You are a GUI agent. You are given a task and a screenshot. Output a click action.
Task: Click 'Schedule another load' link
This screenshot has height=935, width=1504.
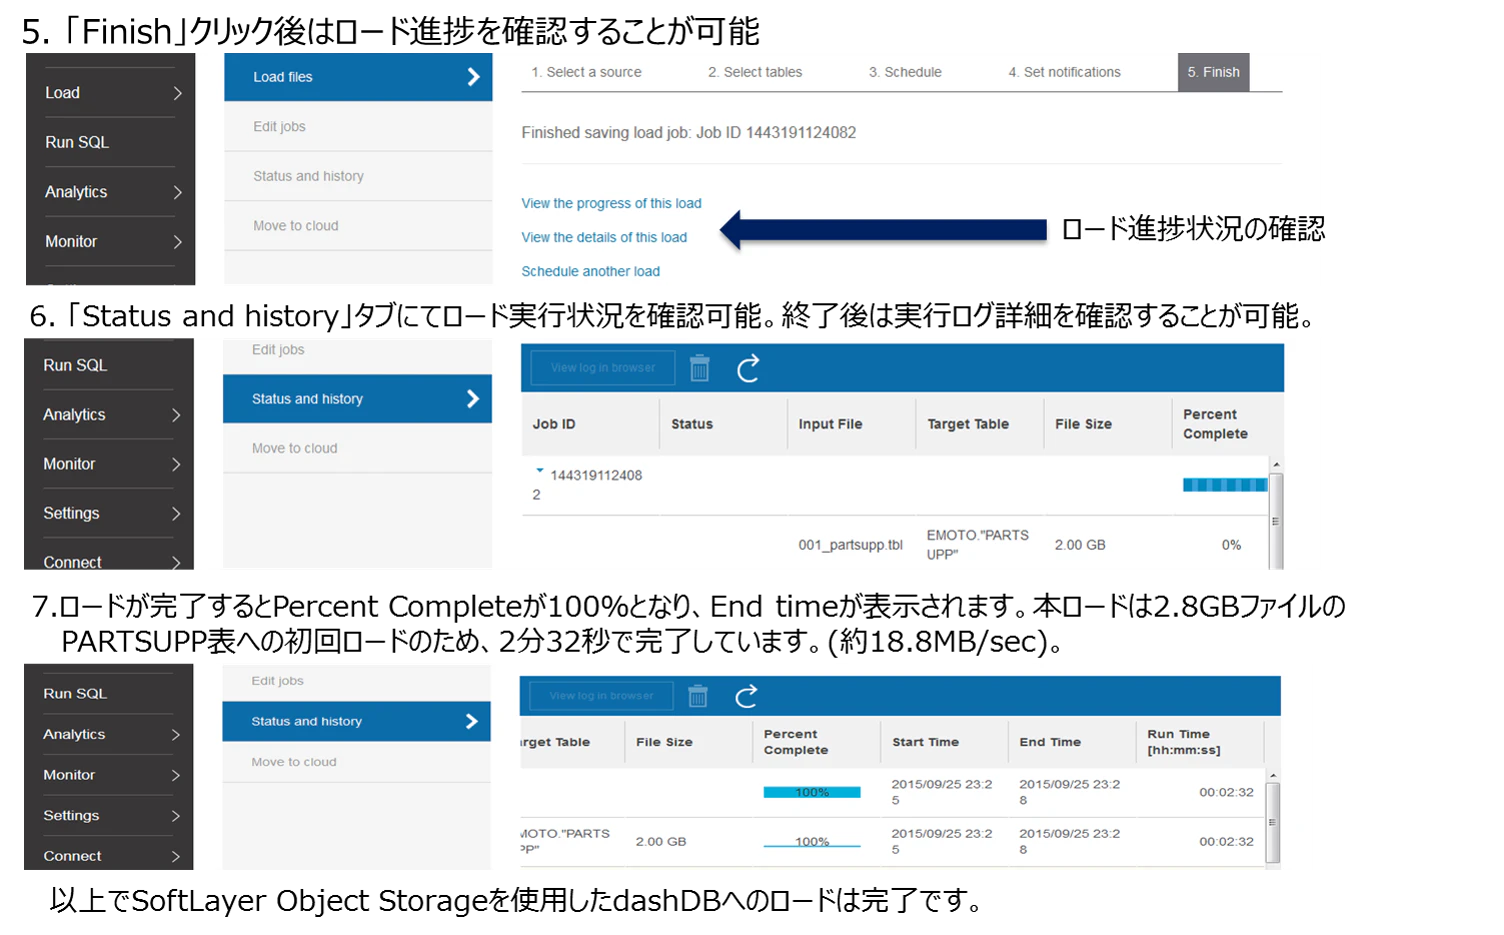coord(590,271)
